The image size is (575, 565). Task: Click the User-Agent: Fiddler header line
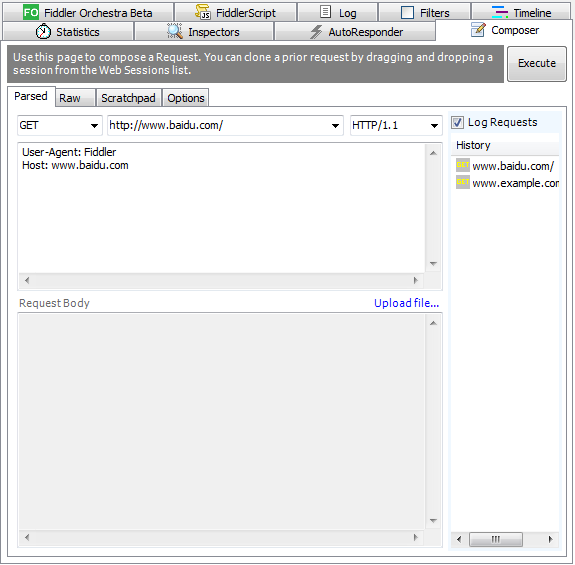pos(69,152)
